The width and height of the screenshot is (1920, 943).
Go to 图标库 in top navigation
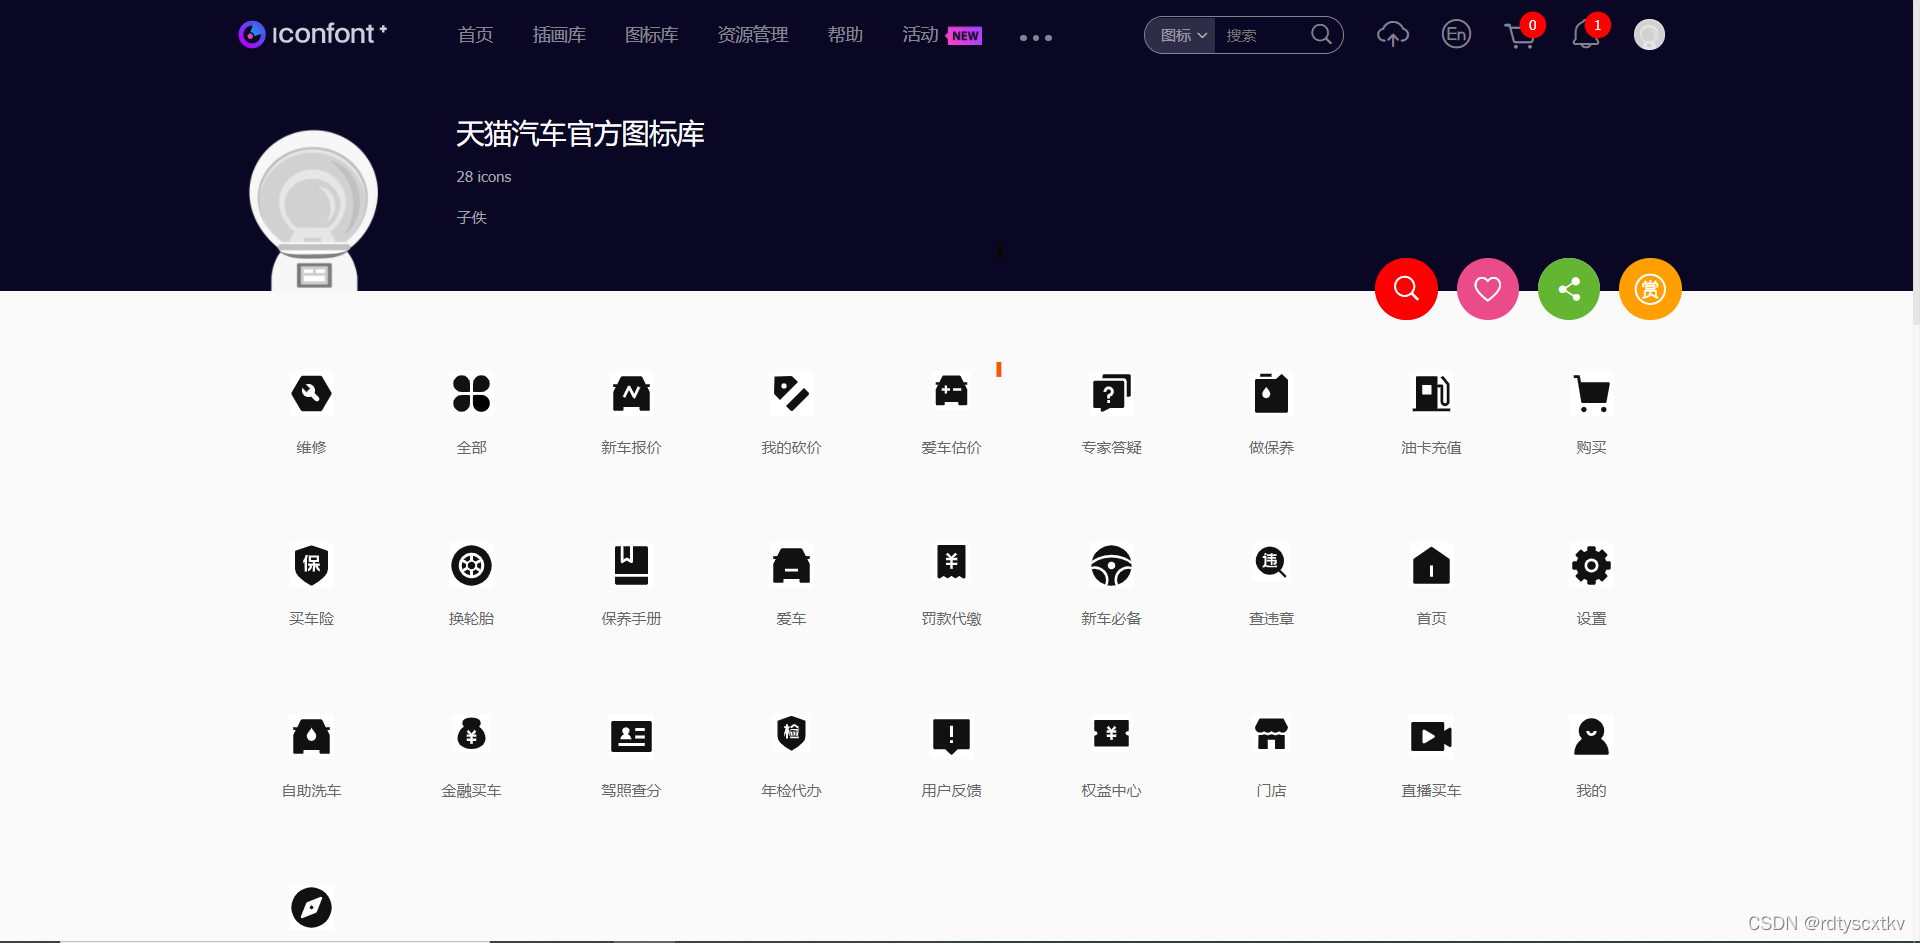click(651, 35)
